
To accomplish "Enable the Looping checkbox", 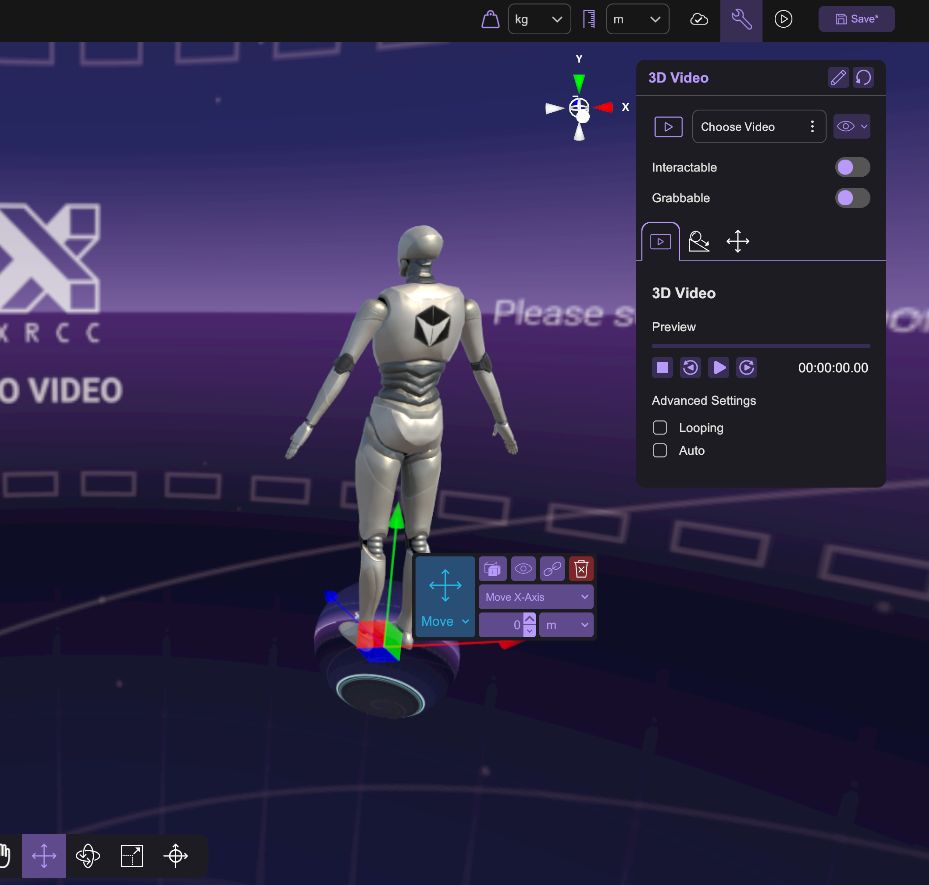I will pos(660,428).
